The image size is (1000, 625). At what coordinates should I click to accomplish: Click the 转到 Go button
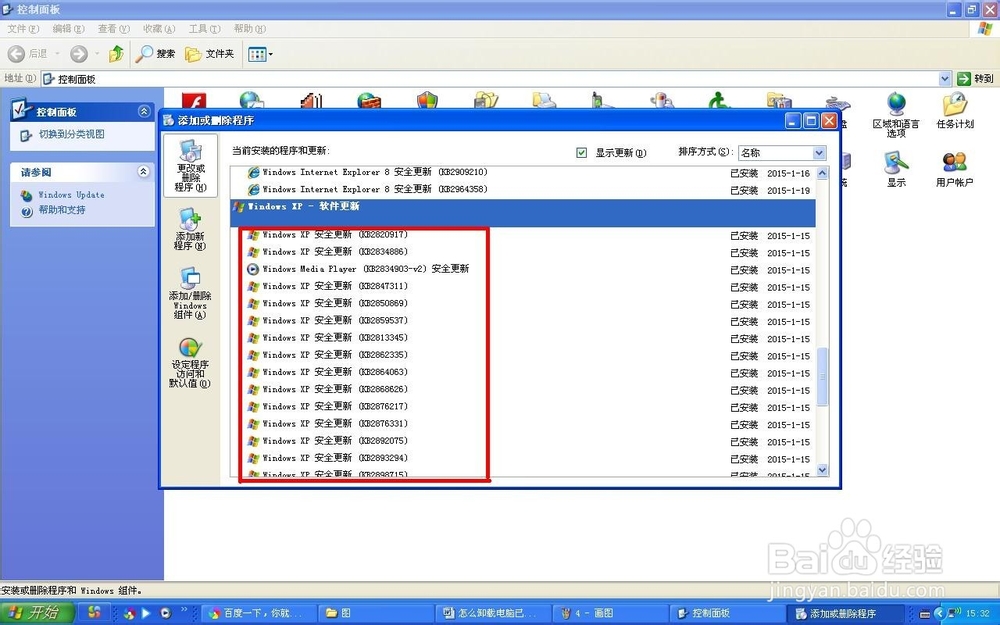coord(975,78)
